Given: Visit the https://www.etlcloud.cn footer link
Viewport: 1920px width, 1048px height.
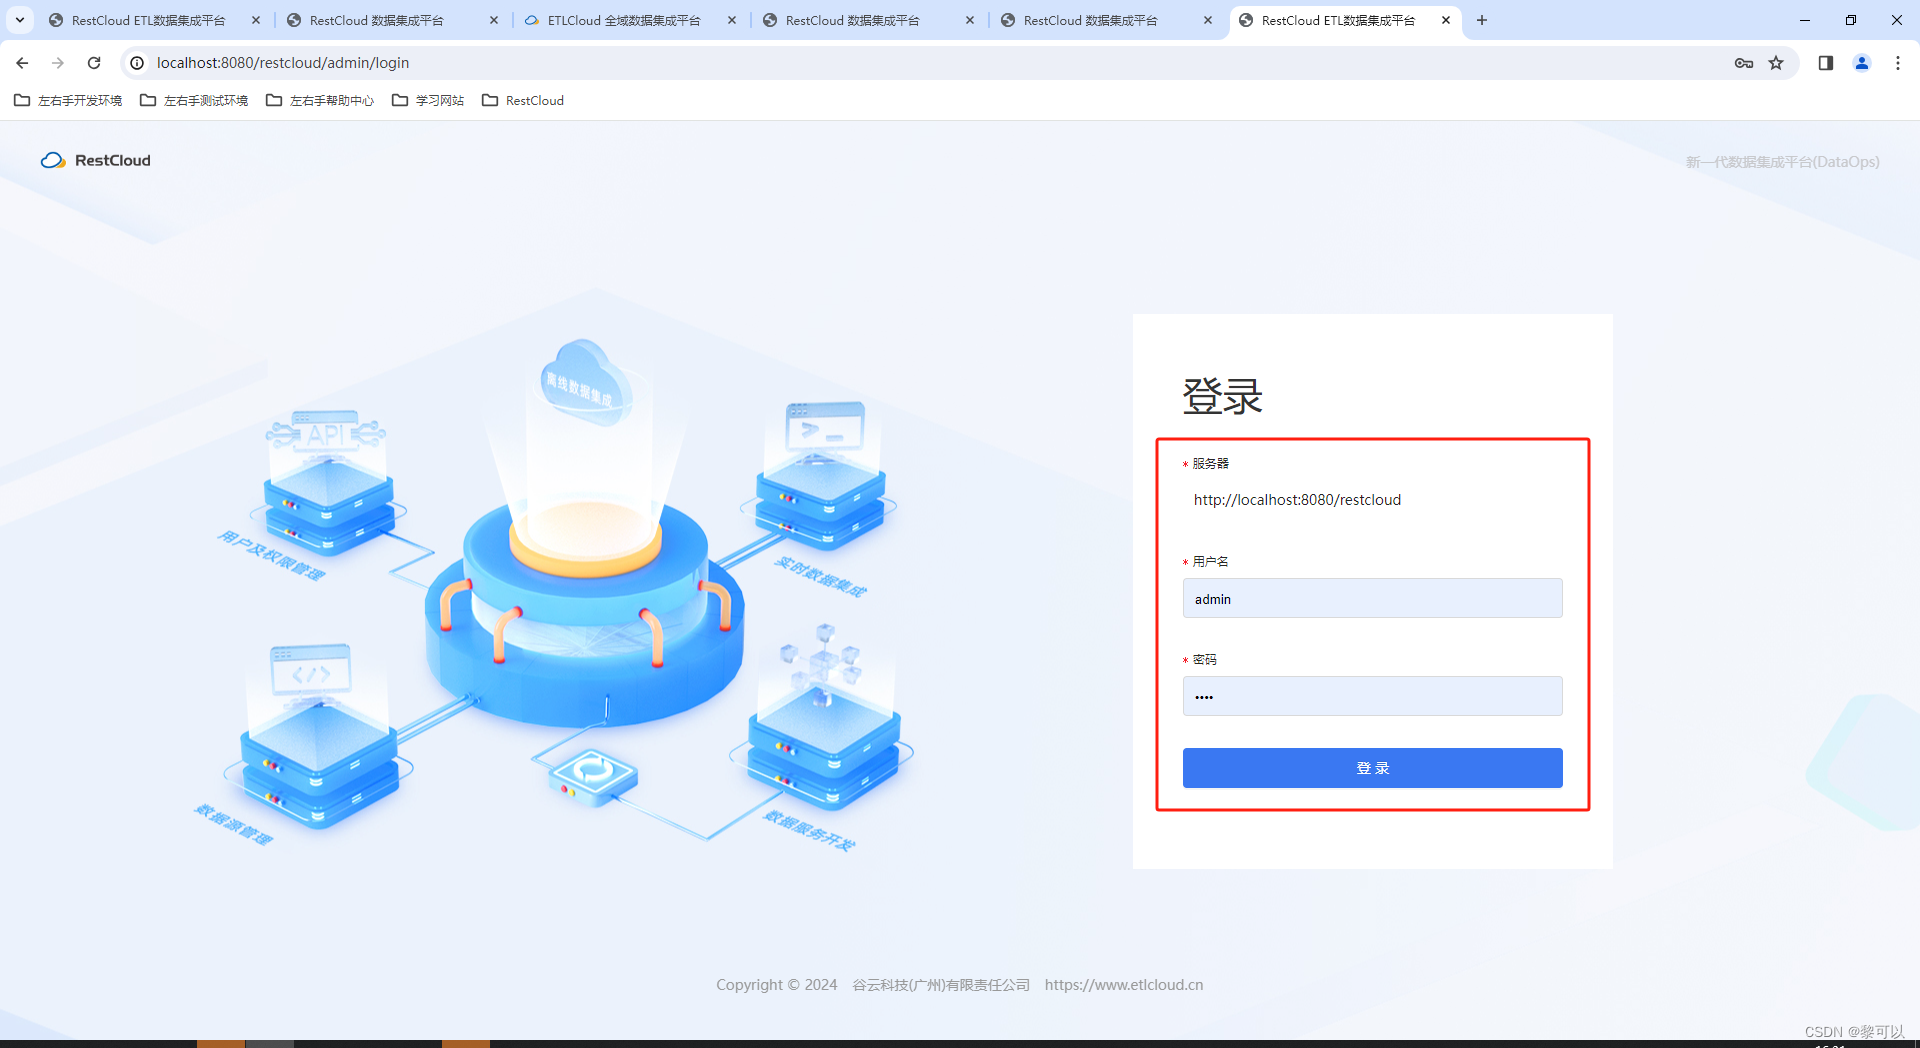Looking at the screenshot, I should tap(1124, 984).
